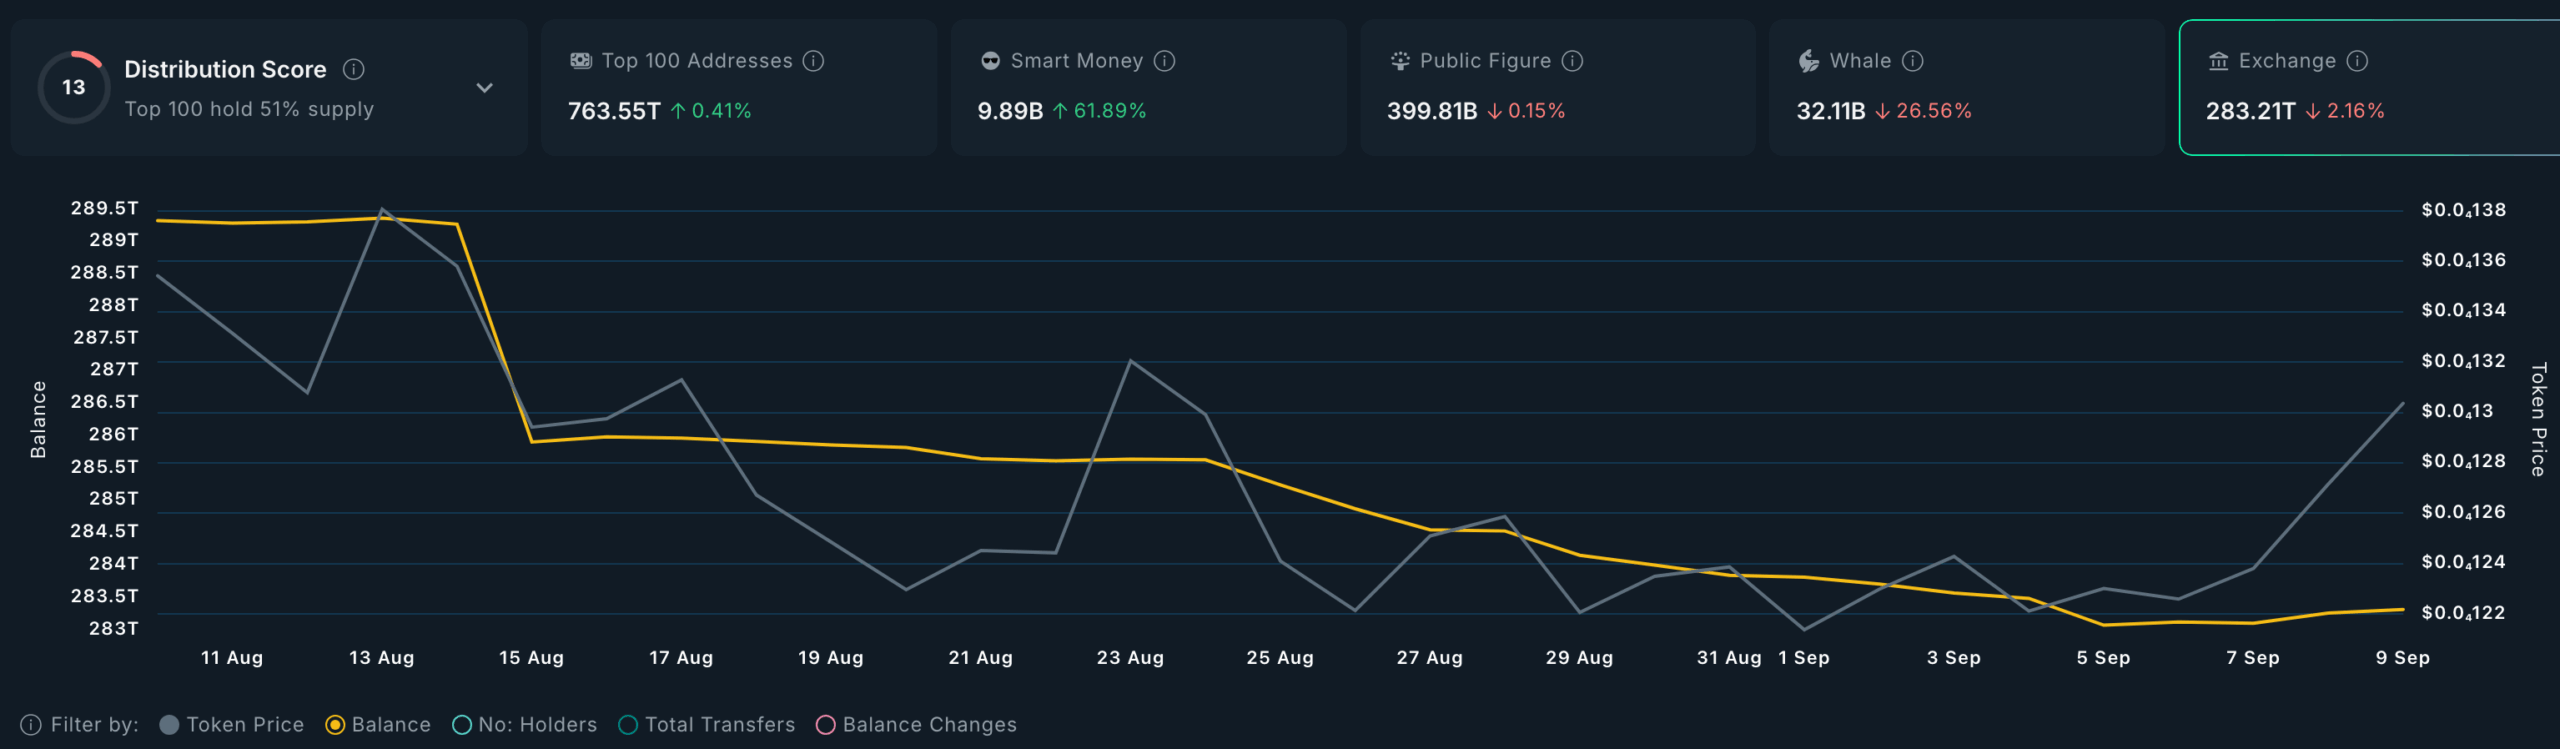Enable the No: Holders filter
The height and width of the screenshot is (749, 2560).
pos(524,725)
